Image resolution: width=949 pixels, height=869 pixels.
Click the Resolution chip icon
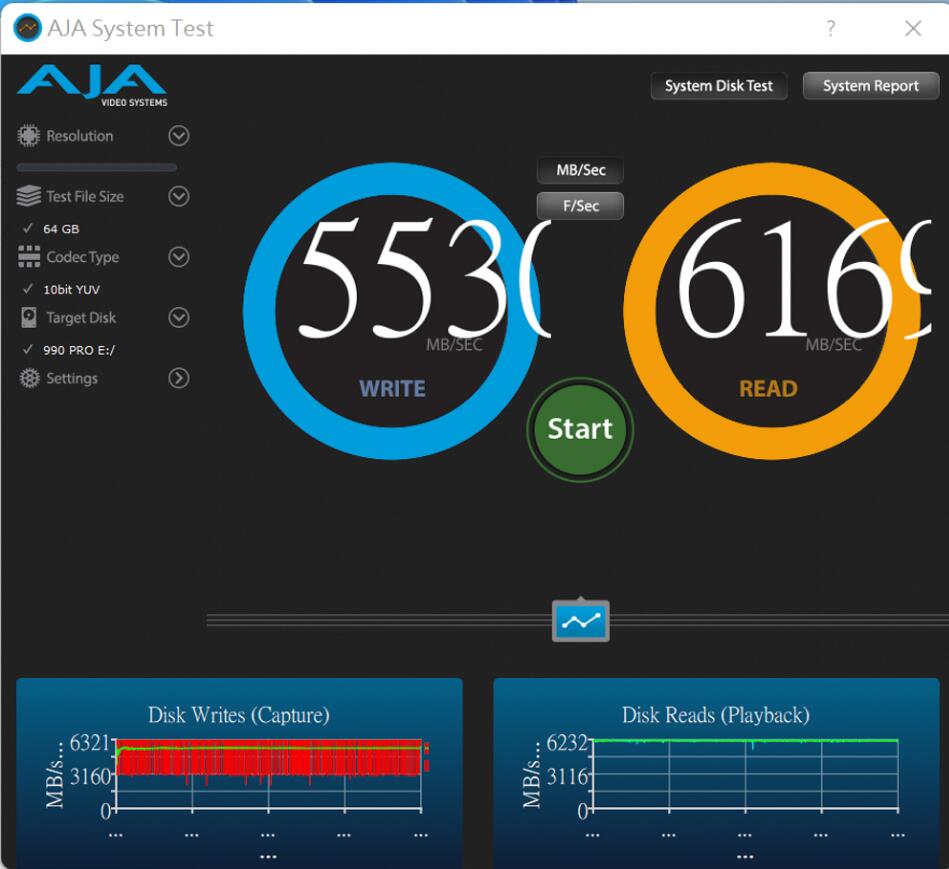[x=28, y=136]
